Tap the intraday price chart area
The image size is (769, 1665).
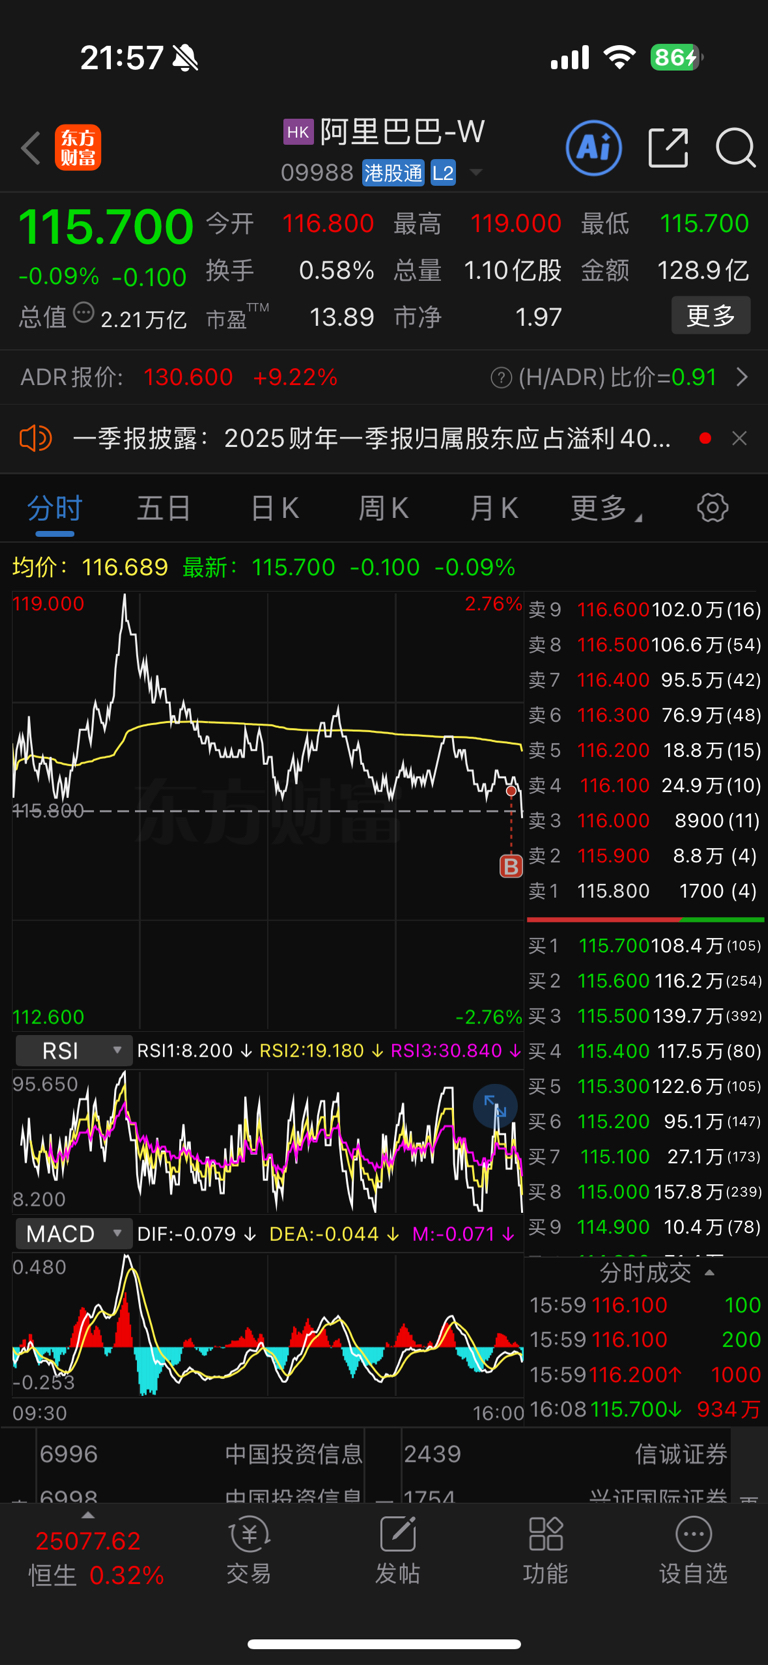pyautogui.click(x=268, y=810)
